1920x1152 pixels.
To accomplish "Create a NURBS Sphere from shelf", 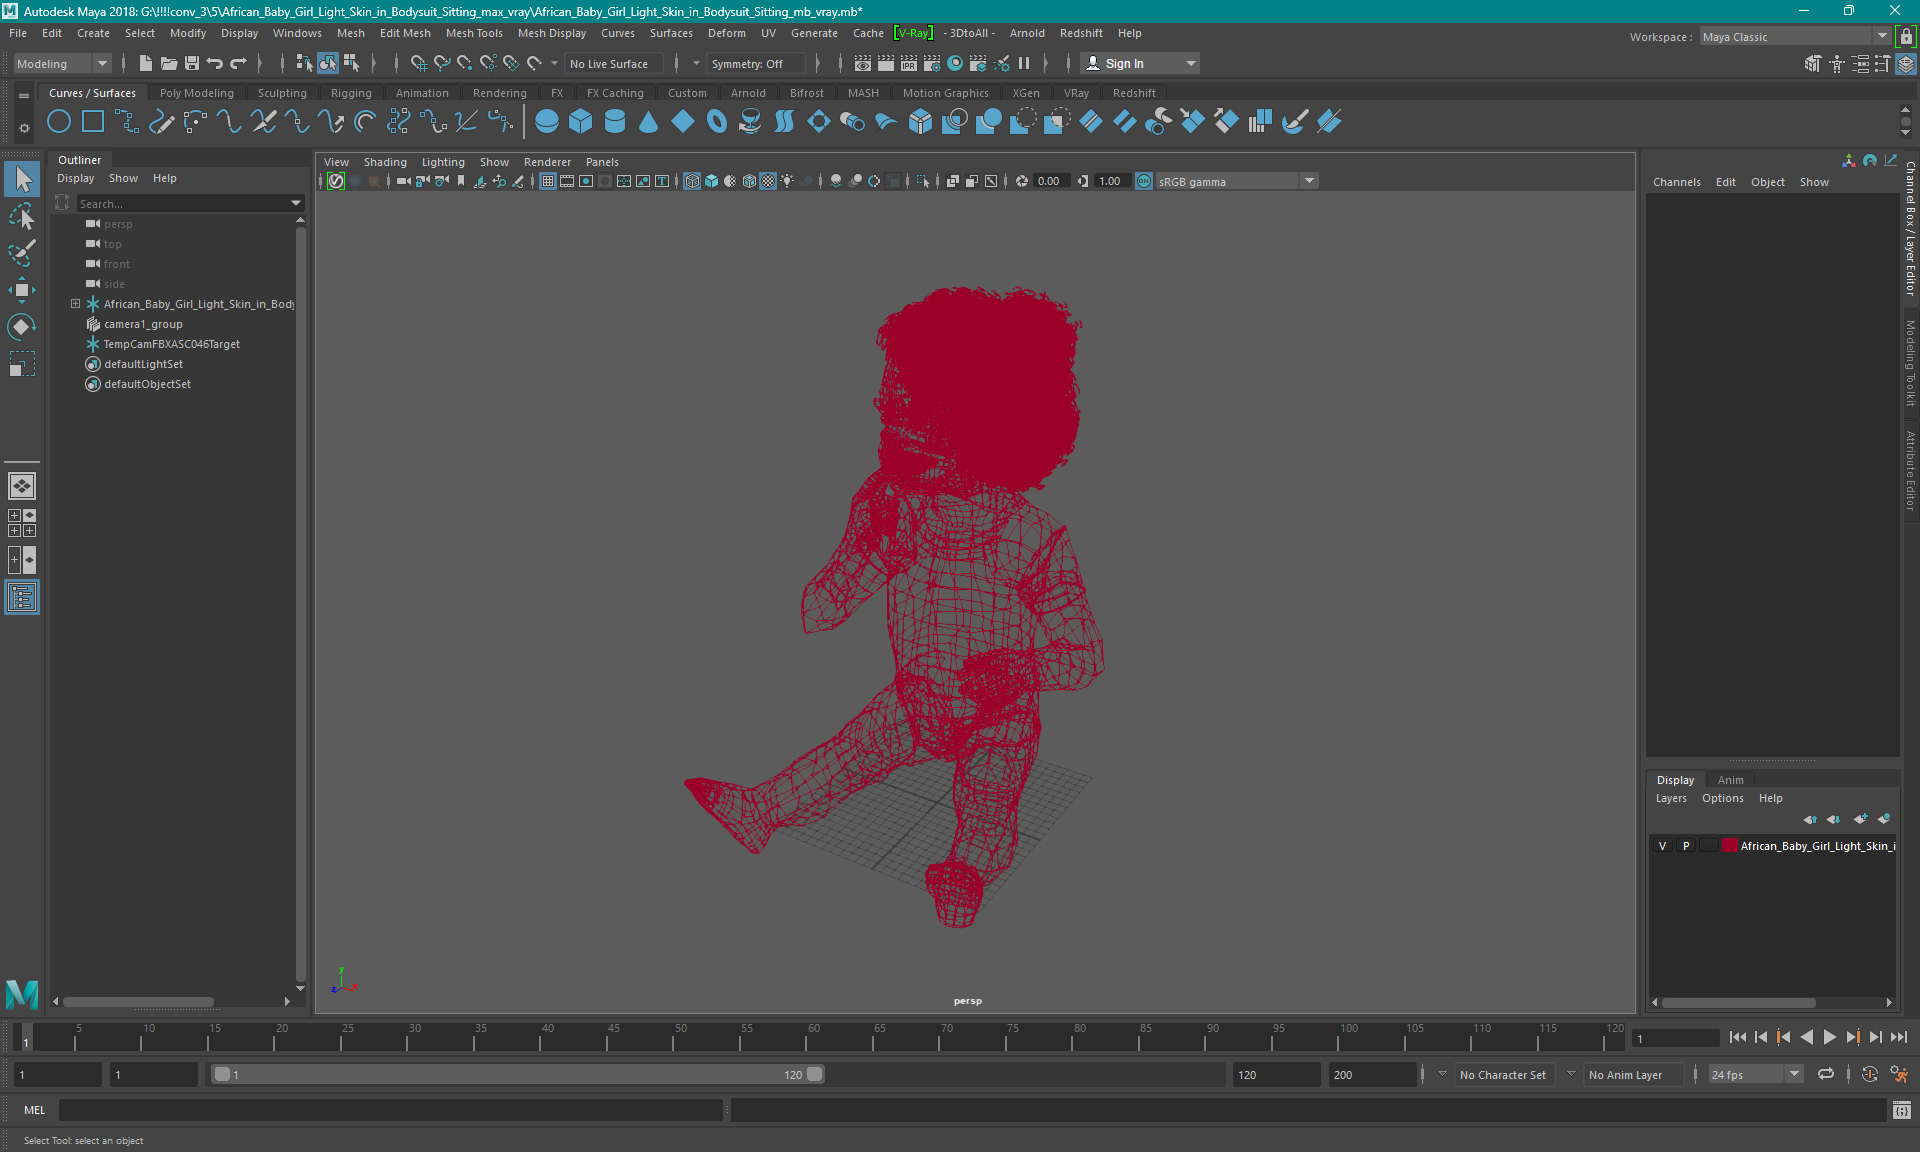I will pos(547,122).
